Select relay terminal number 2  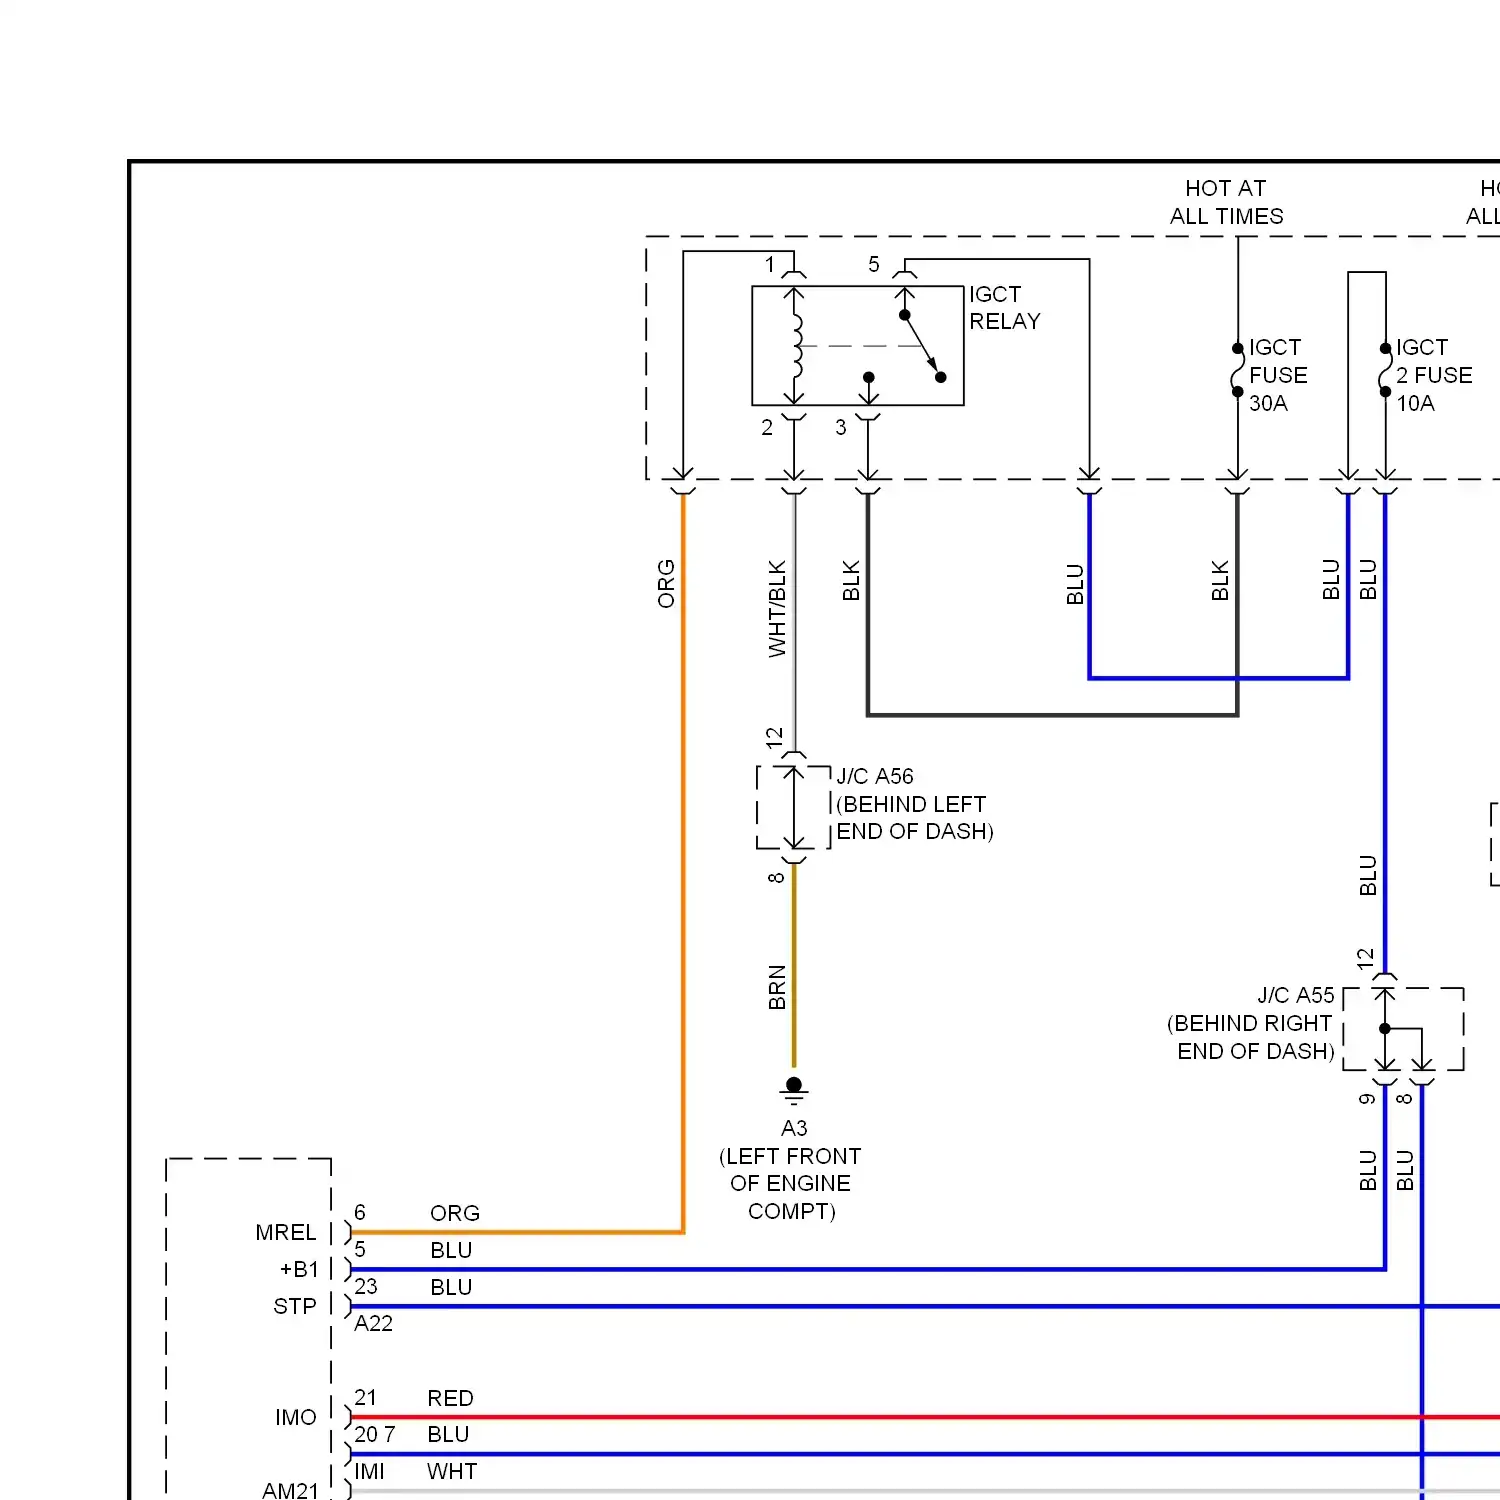[x=767, y=427]
